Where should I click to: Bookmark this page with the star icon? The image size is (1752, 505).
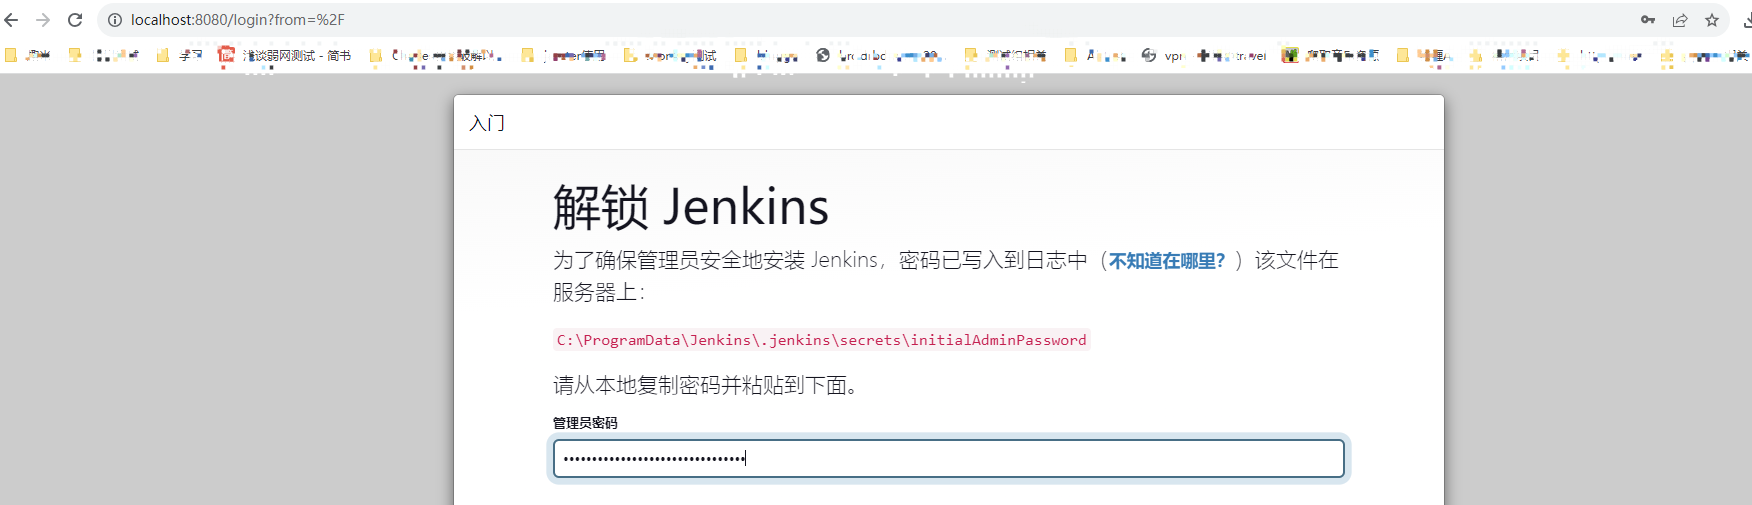[x=1712, y=20]
